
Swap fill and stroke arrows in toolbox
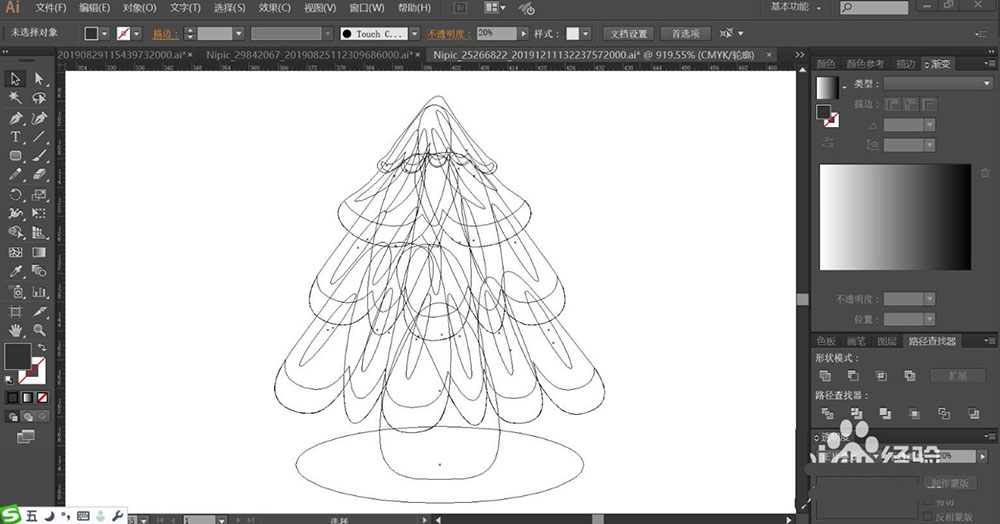[x=41, y=347]
